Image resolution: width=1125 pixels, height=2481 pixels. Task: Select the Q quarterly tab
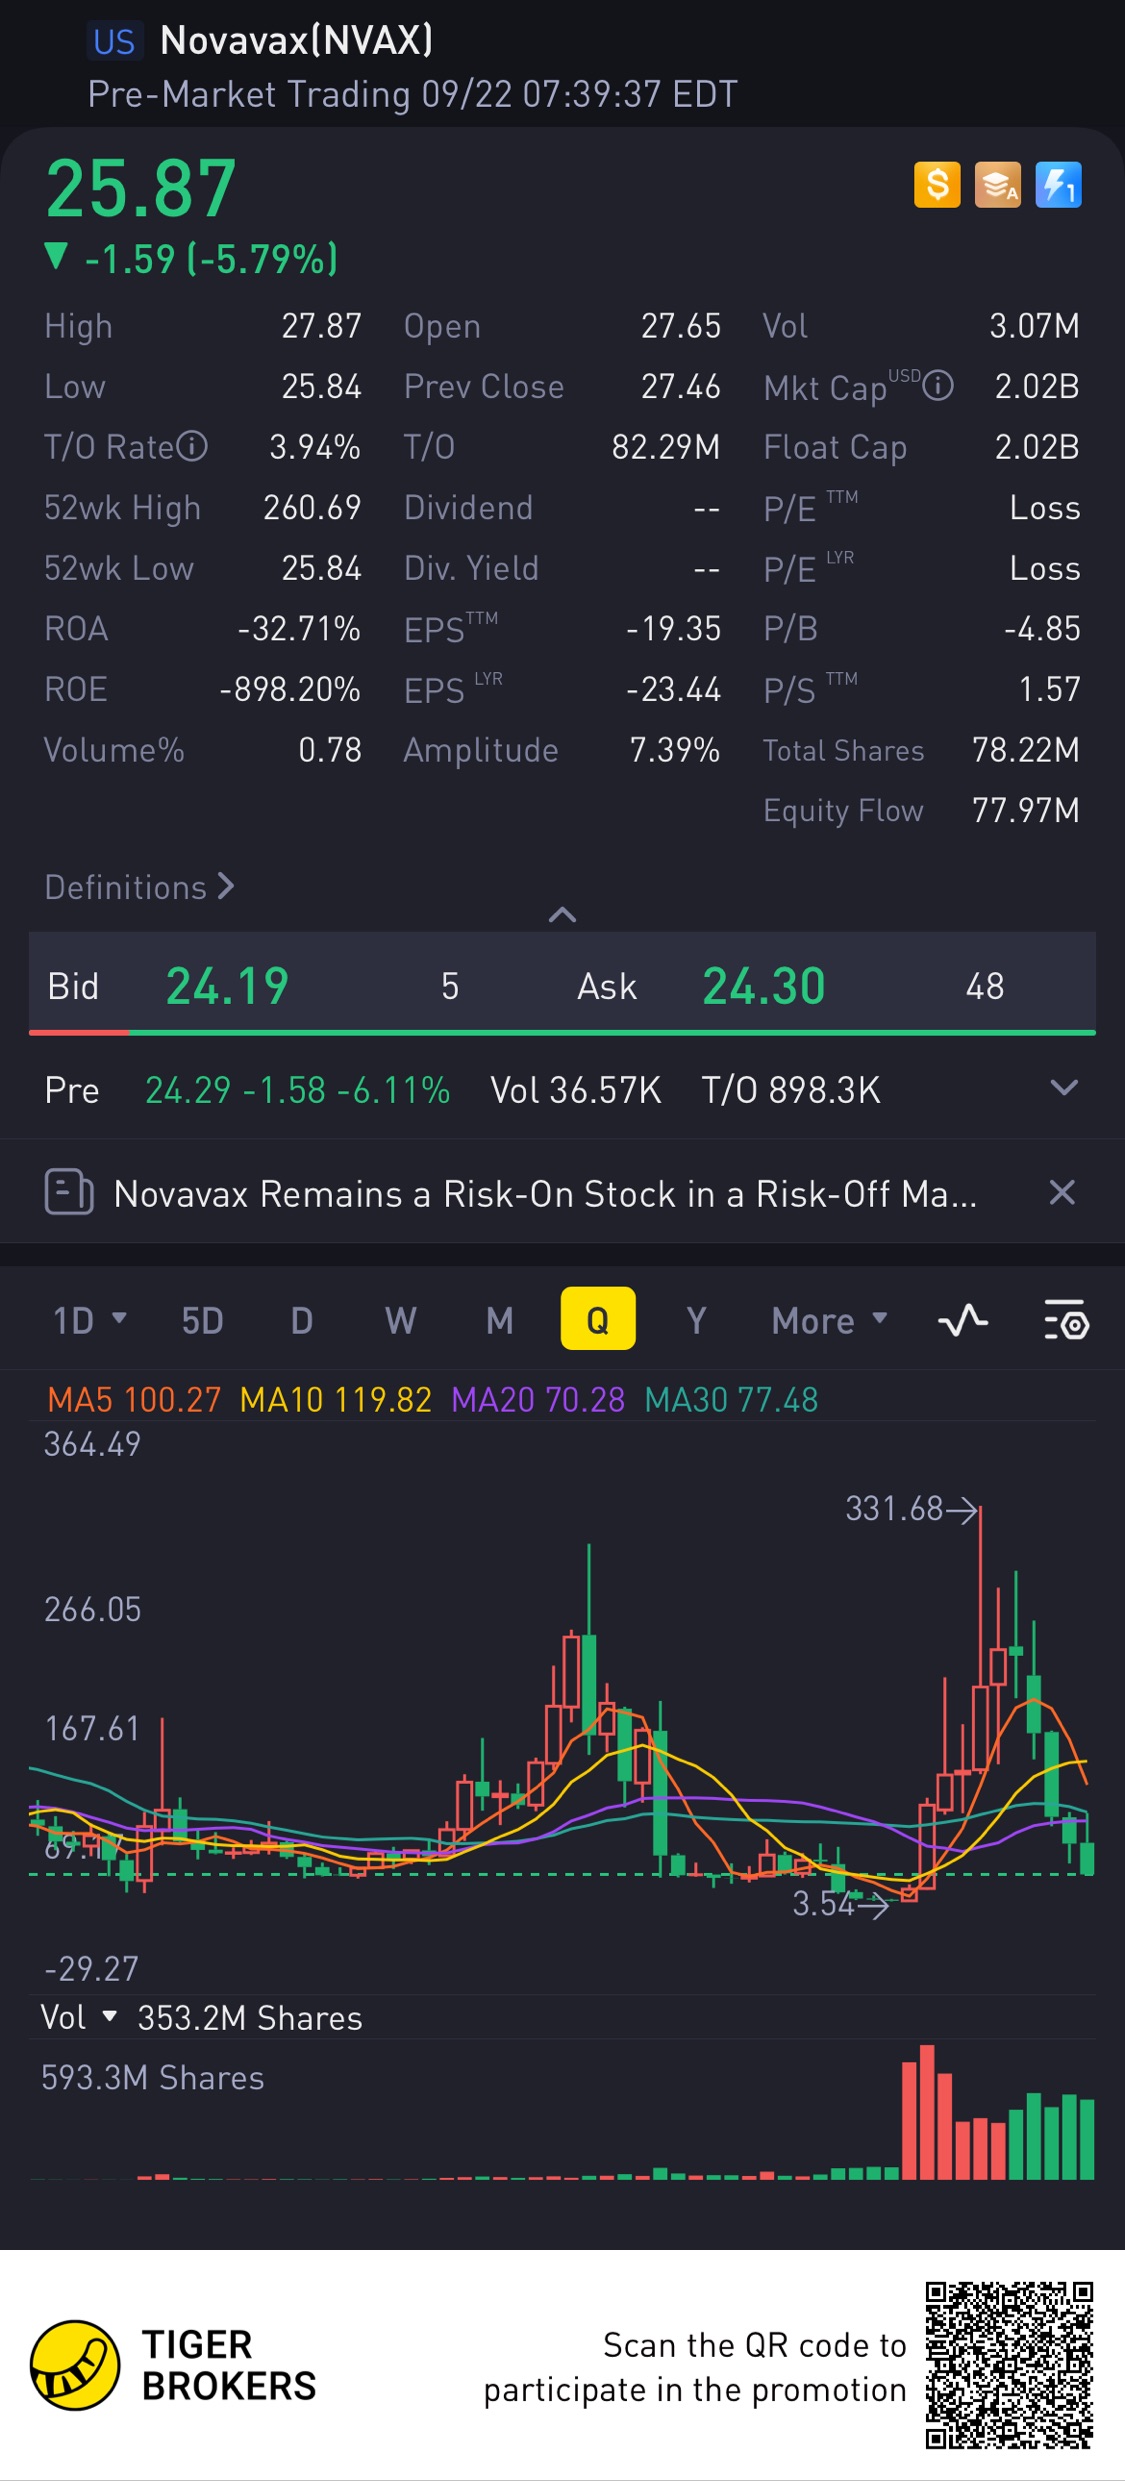598,1319
